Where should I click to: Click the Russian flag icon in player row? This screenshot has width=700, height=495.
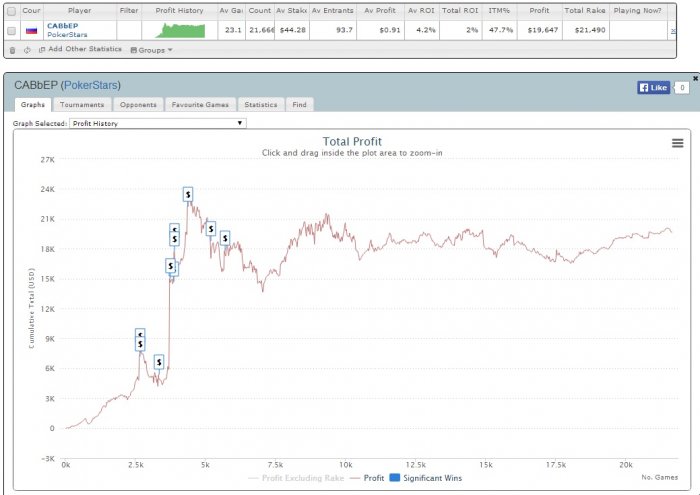tap(31, 30)
